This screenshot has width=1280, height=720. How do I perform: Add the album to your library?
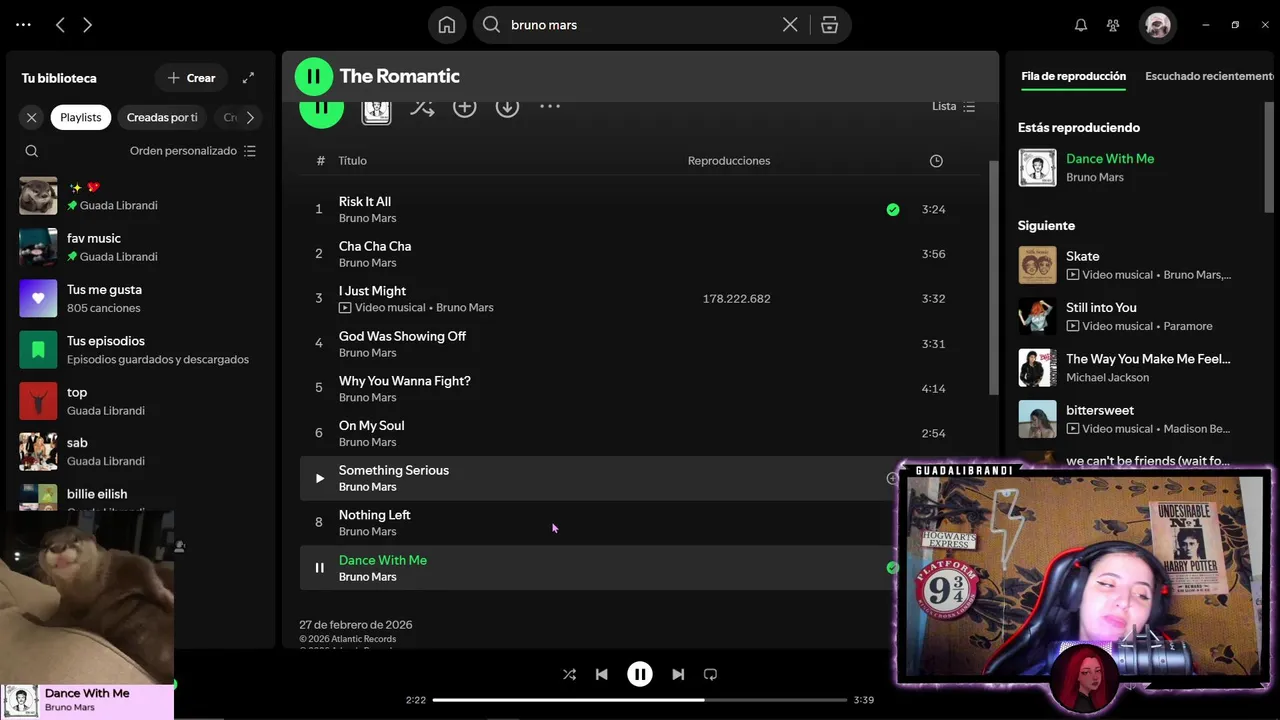pyautogui.click(x=464, y=107)
